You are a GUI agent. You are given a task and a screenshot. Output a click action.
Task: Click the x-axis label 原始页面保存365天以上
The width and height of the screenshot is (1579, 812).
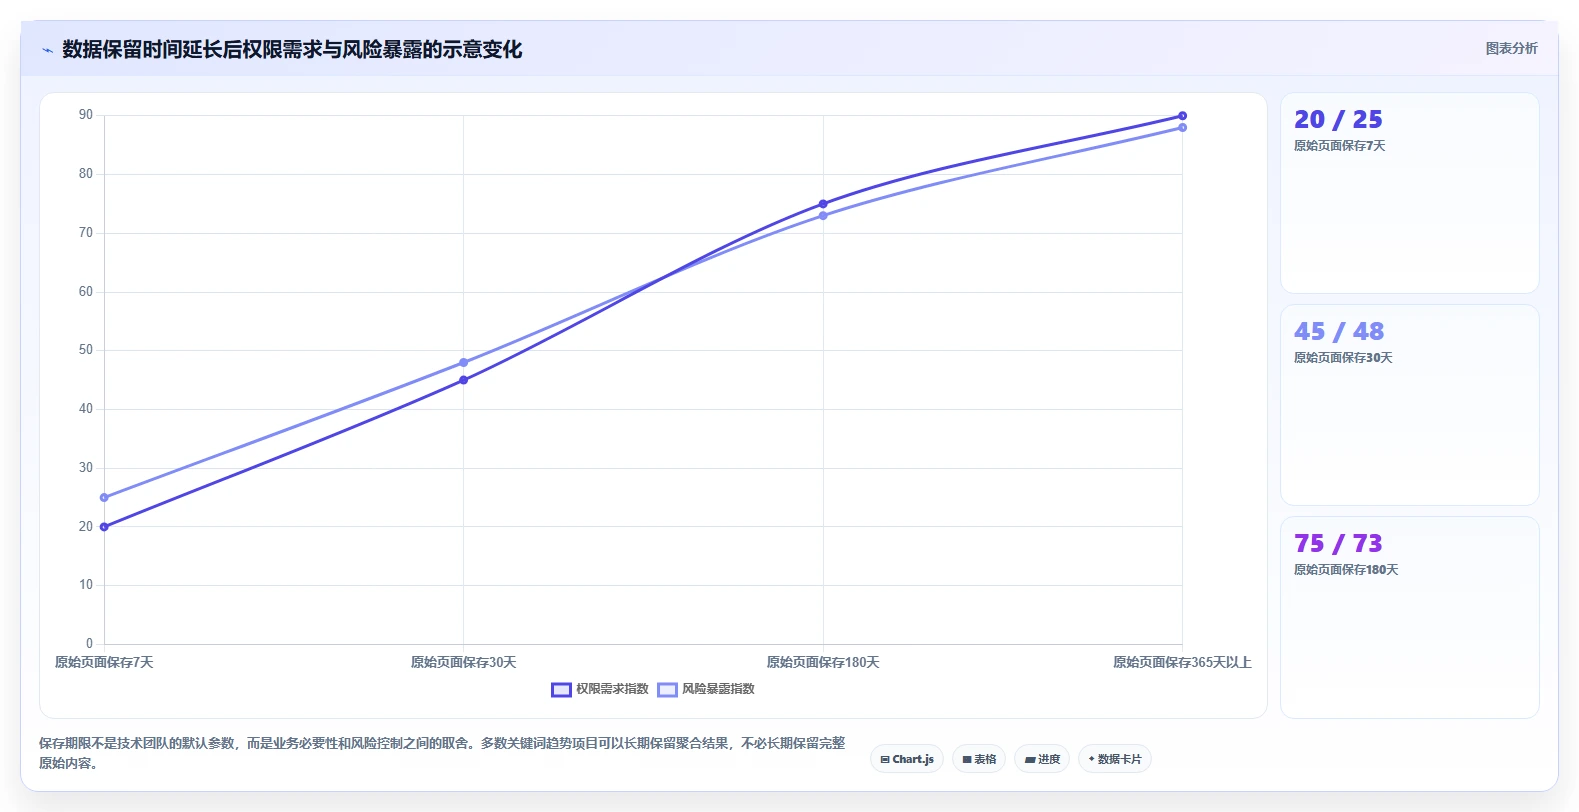[1182, 662]
